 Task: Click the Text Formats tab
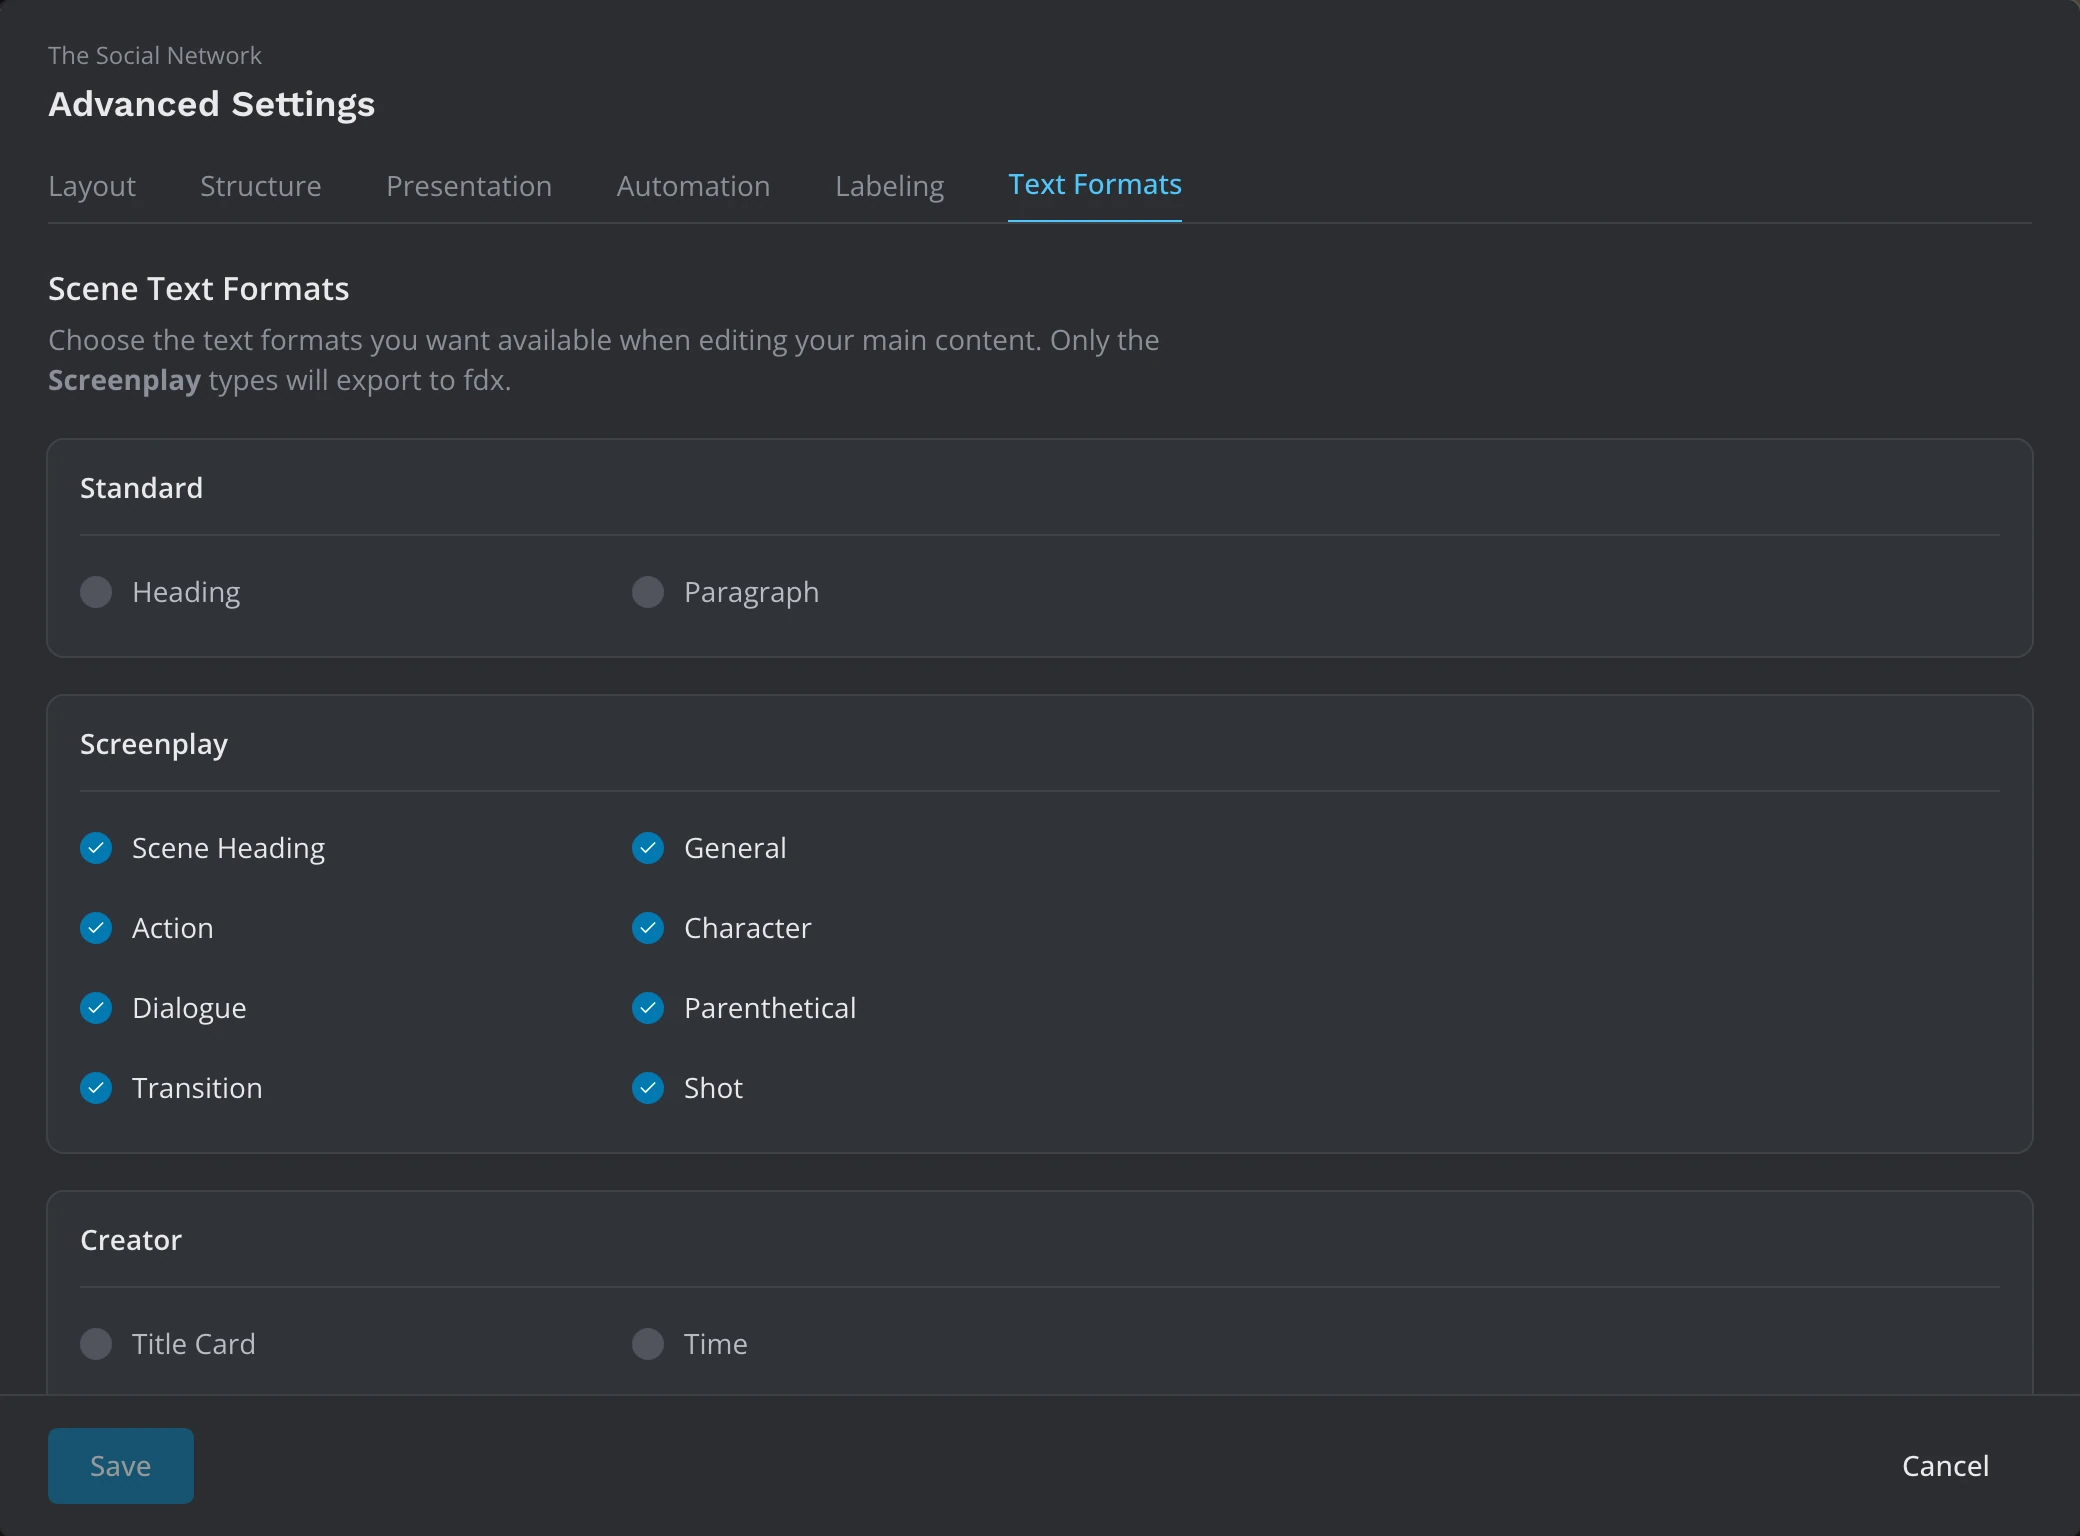(x=1095, y=185)
